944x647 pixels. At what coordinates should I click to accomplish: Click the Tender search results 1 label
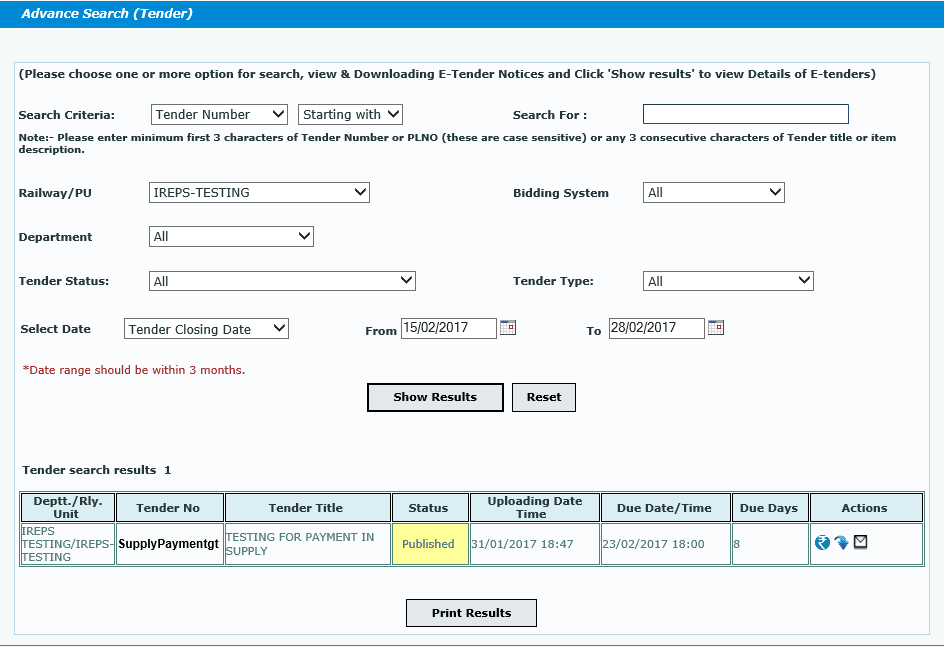pos(96,470)
